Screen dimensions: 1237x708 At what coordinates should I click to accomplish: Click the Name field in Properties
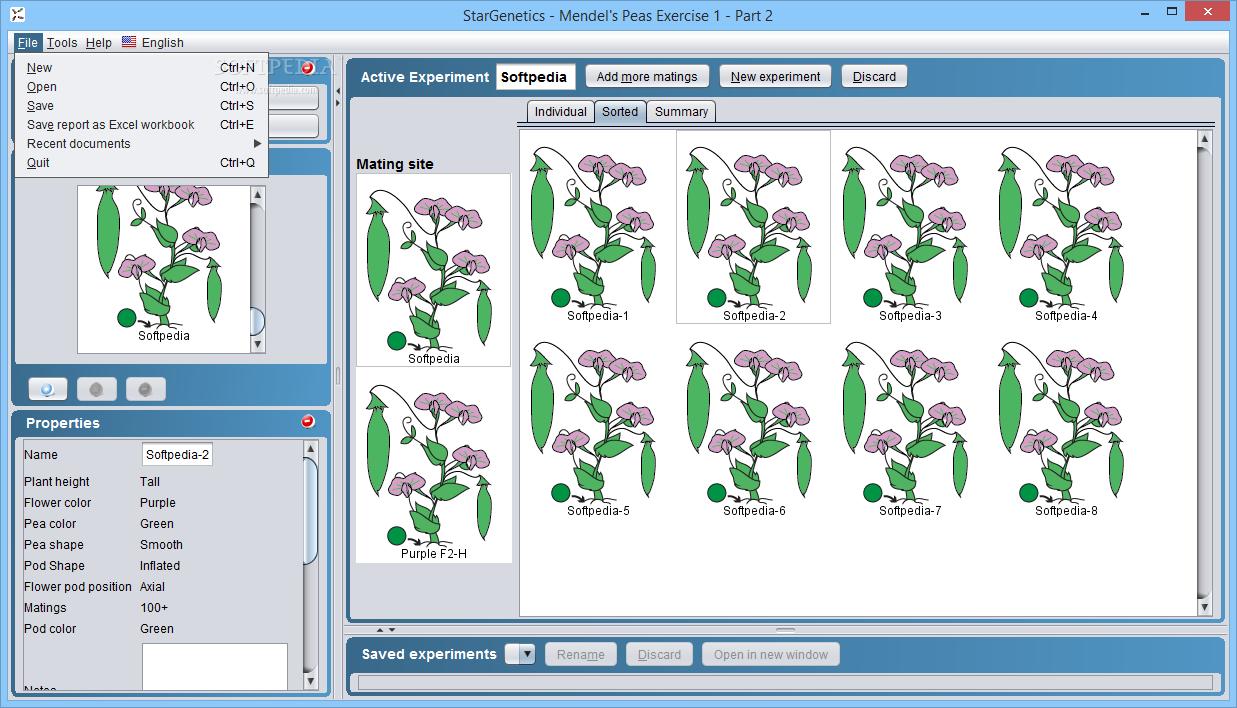[177, 455]
